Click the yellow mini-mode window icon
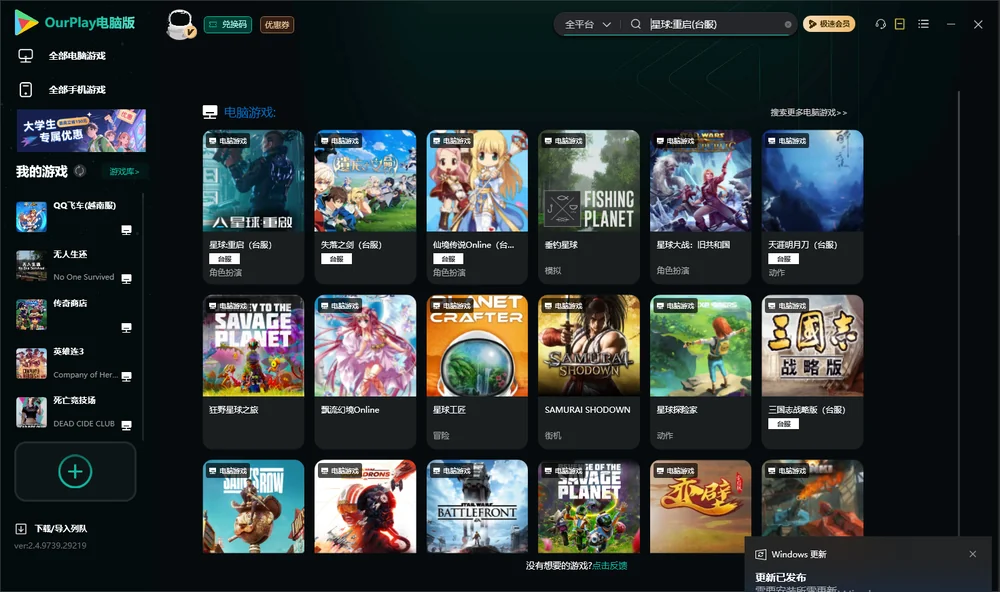The image size is (1000, 592). click(900, 24)
